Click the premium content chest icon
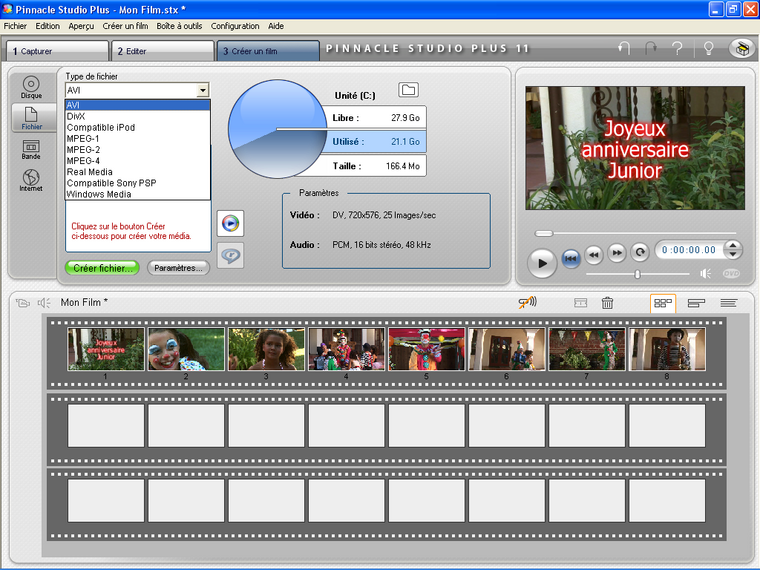 pos(742,48)
